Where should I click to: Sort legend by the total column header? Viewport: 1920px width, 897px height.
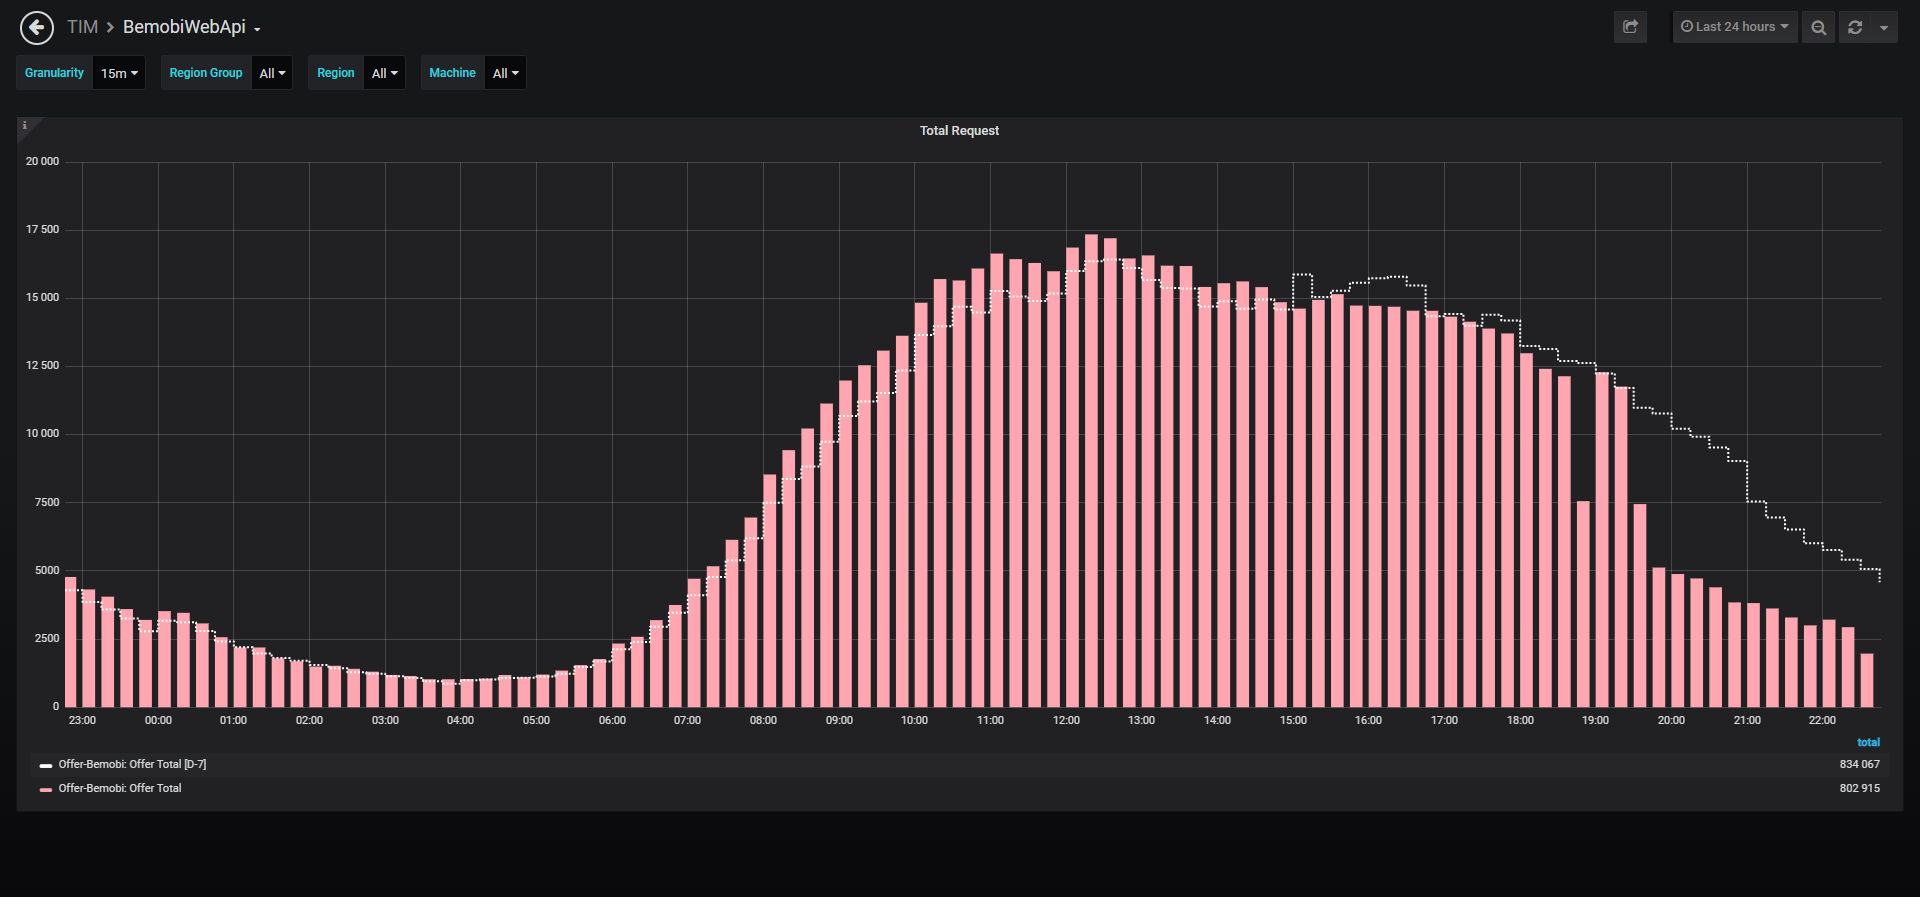1868,742
